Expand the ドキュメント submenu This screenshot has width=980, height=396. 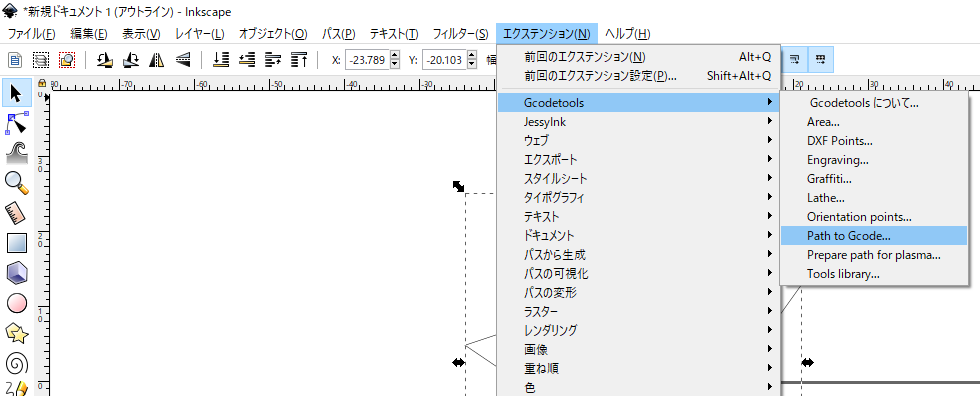point(638,235)
